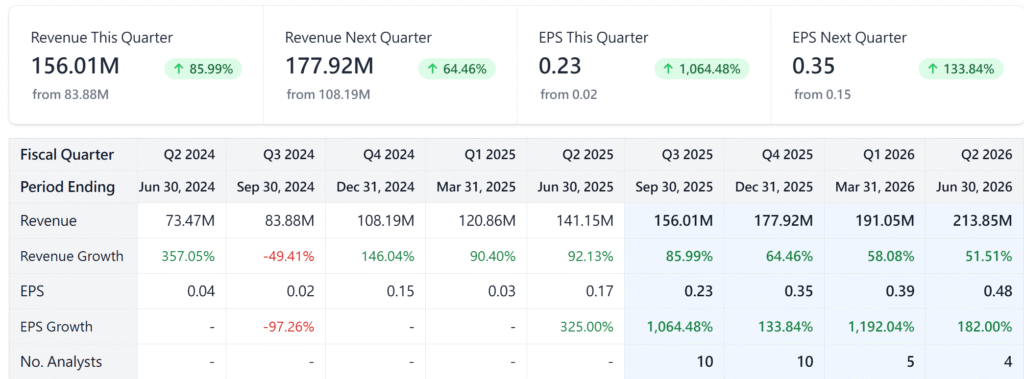Open the EPS This Quarter card
Image resolution: width=1024 pixels, height=379 pixels.
(644, 65)
